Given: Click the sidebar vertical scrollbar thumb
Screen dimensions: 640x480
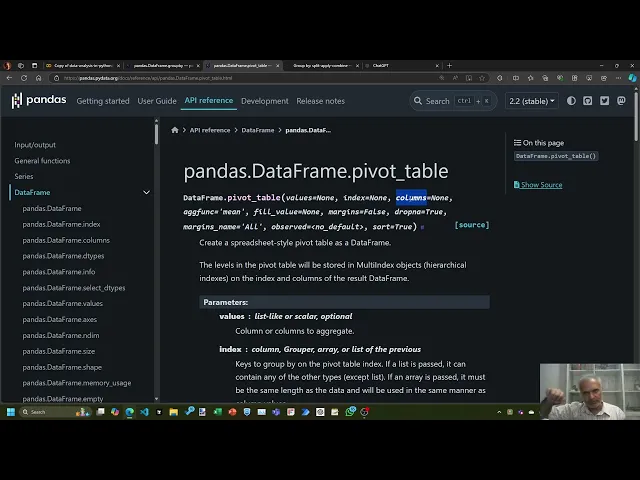Looking at the screenshot, I should 156,134.
